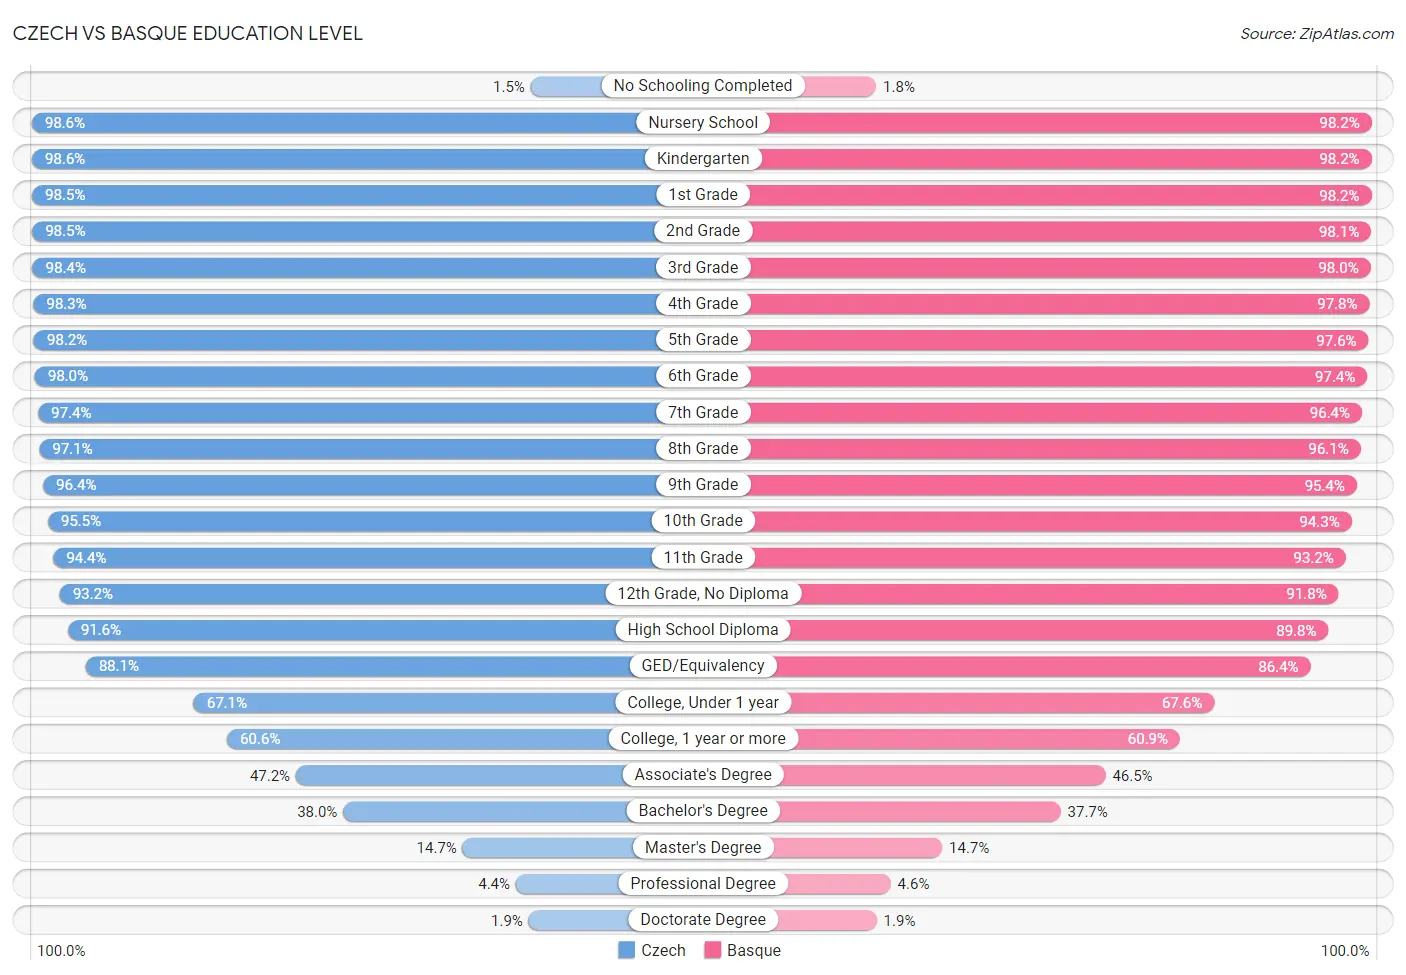This screenshot has width=1406, height=975.
Task: Select the College, Under 1 year label
Action: [x=703, y=702]
